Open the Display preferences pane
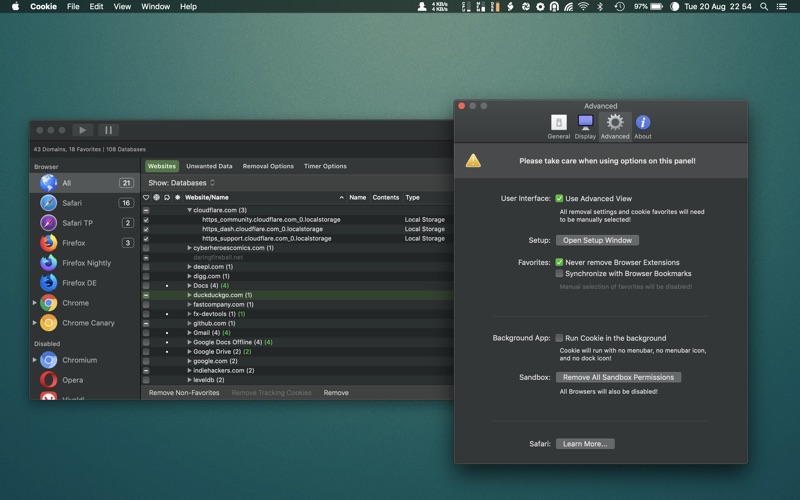 (x=585, y=126)
